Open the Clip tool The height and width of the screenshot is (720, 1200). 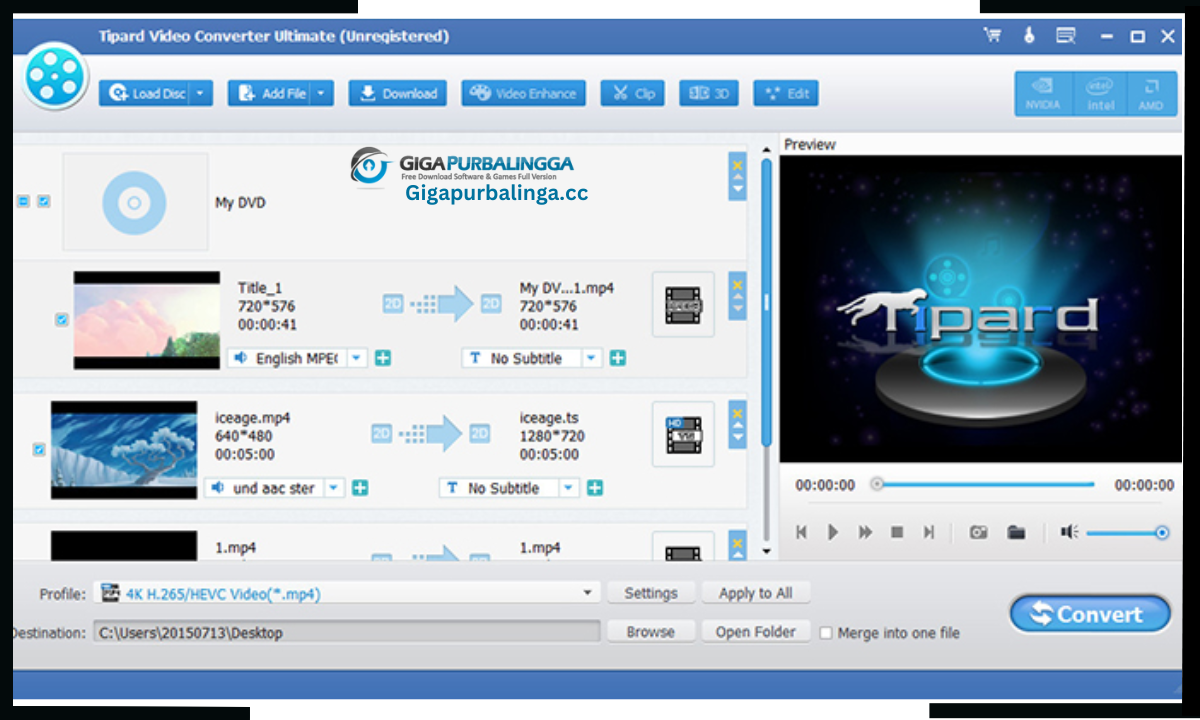coord(633,93)
